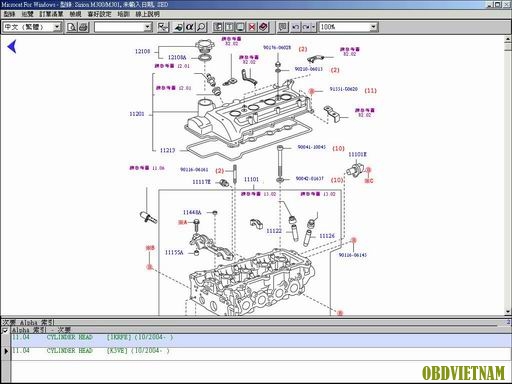Click the red book icon
The height and width of the screenshot is (384, 512).
[x=263, y=27]
